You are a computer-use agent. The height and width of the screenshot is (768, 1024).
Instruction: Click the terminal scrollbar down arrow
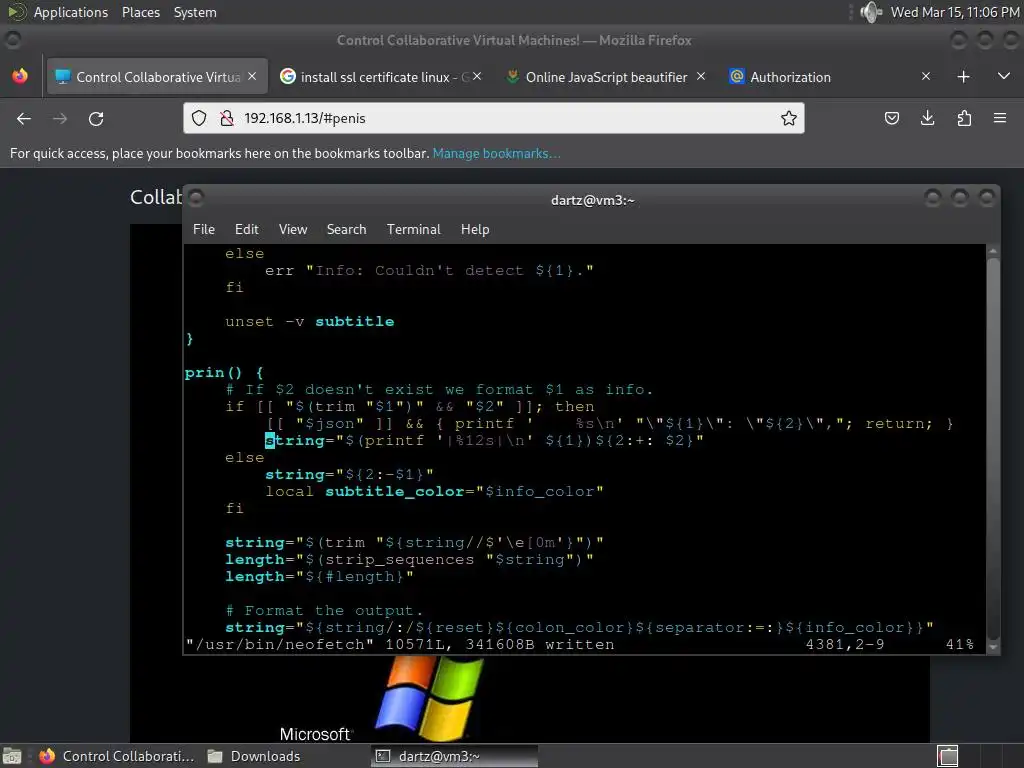993,647
